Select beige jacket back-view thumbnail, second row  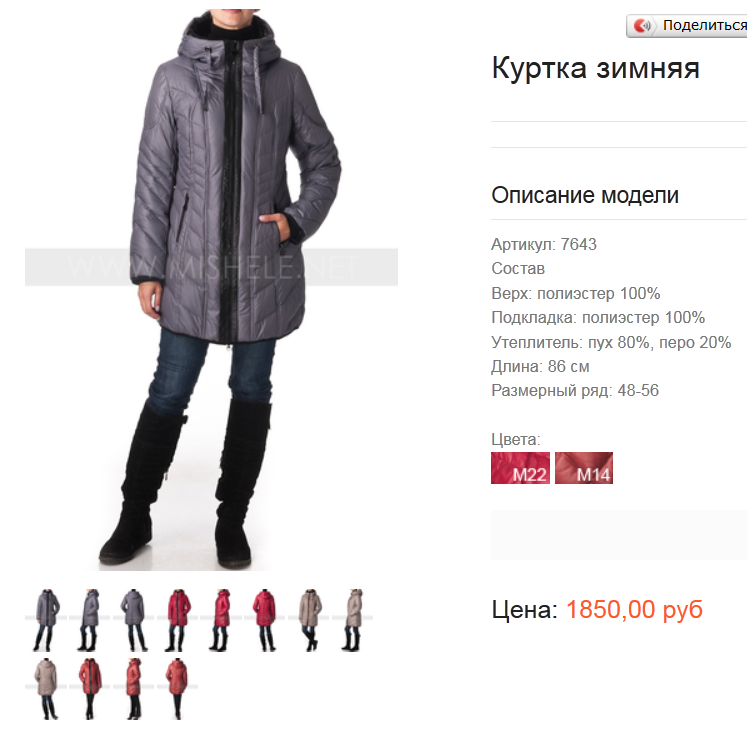[x=46, y=689]
